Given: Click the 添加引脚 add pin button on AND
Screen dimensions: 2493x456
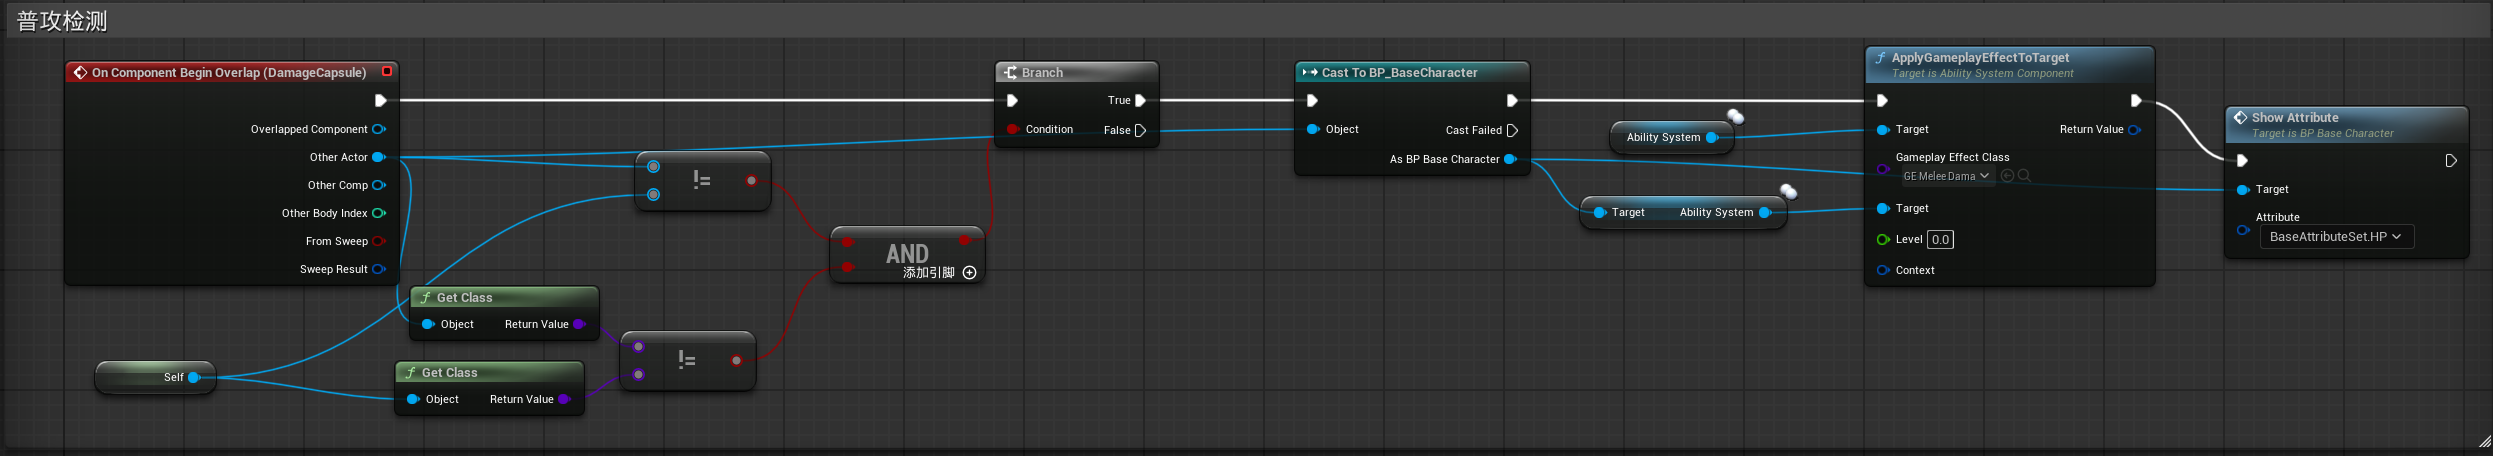Looking at the screenshot, I should pos(940,272).
